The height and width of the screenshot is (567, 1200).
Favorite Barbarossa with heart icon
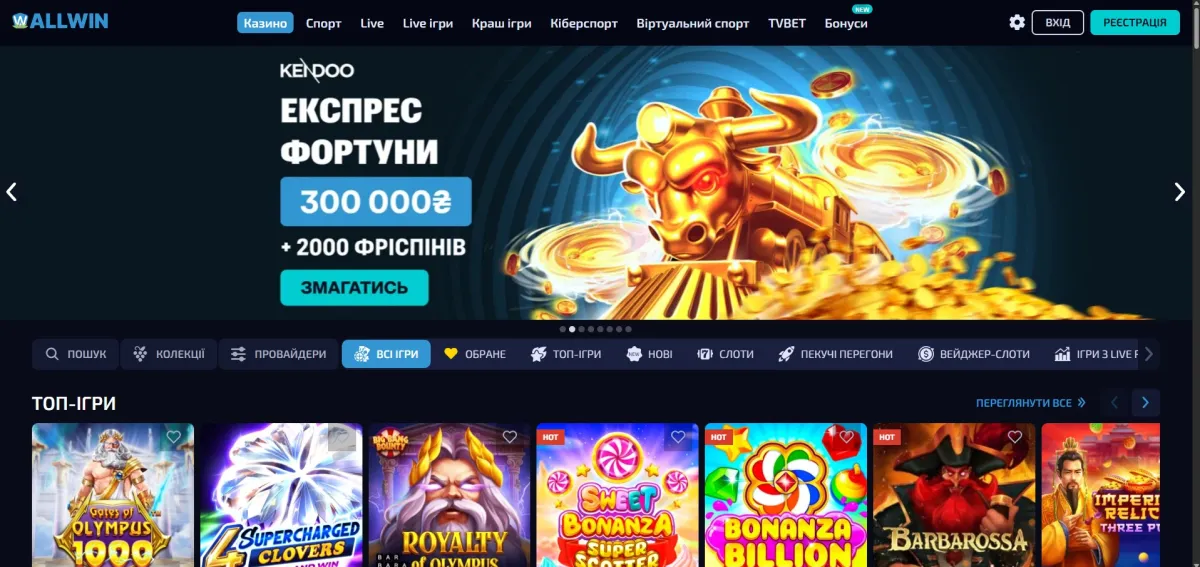click(1015, 437)
